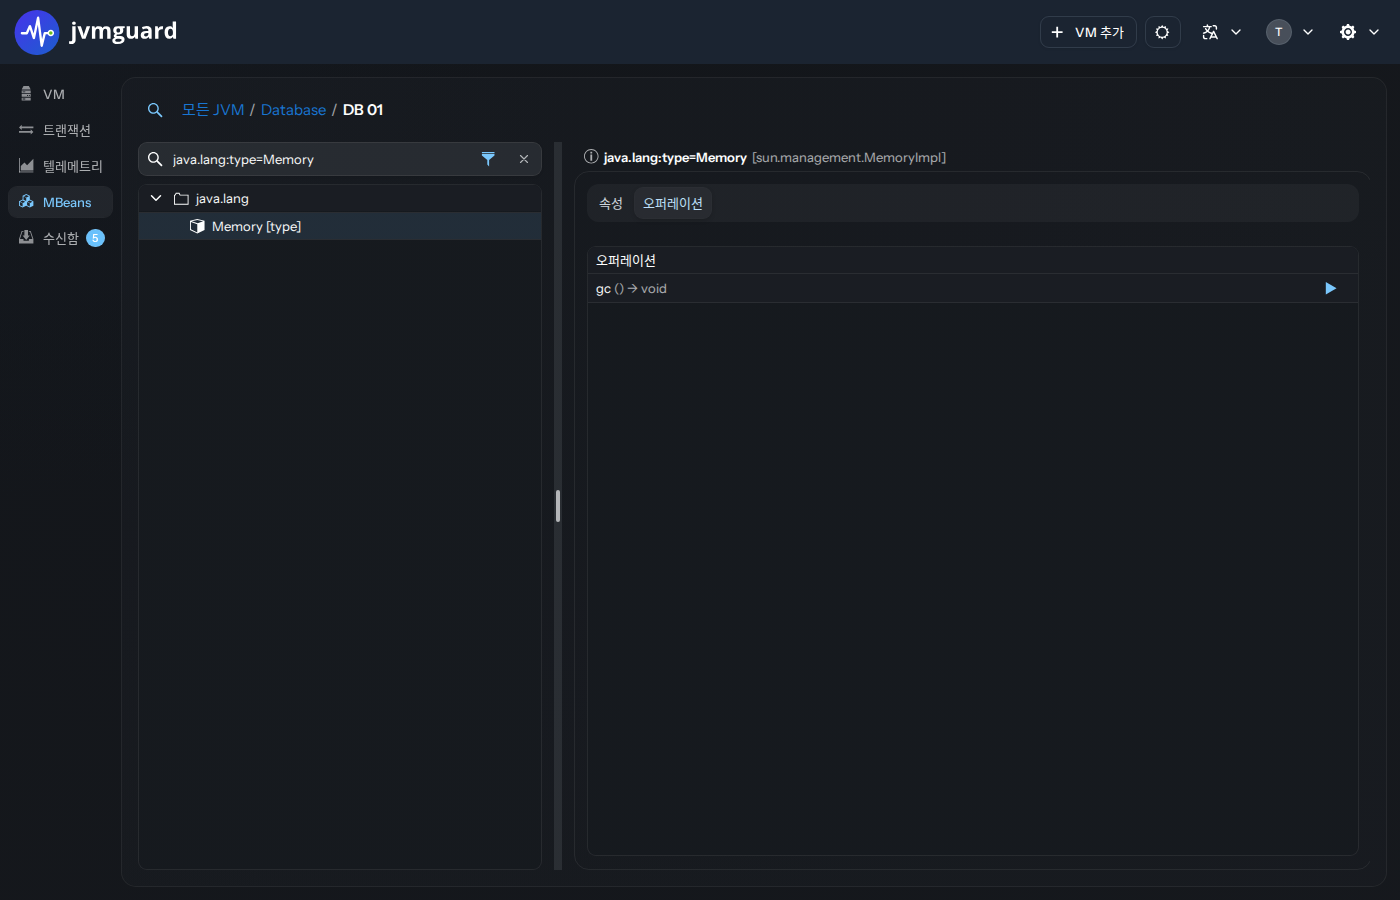Screen dimensions: 1400x900
Task: Click the jvmguard title text
Action: tap(123, 31)
